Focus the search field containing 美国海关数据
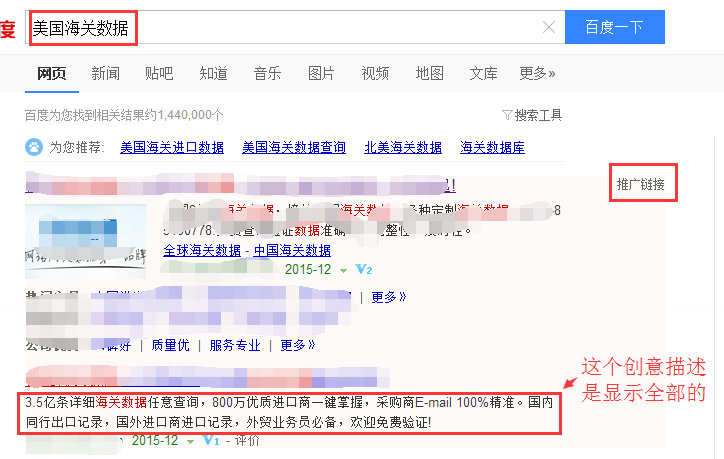This screenshot has width=724, height=459. [x=295, y=28]
